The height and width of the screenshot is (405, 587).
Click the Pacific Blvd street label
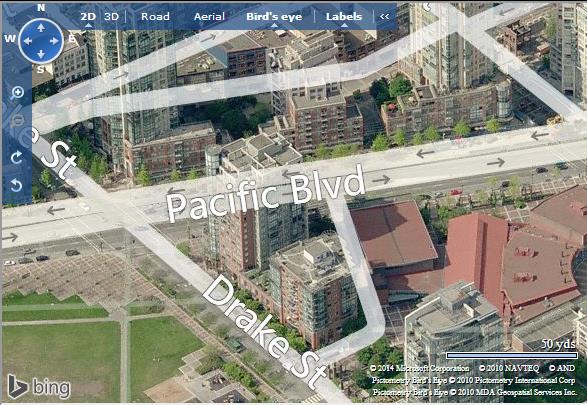pyautogui.click(x=265, y=194)
